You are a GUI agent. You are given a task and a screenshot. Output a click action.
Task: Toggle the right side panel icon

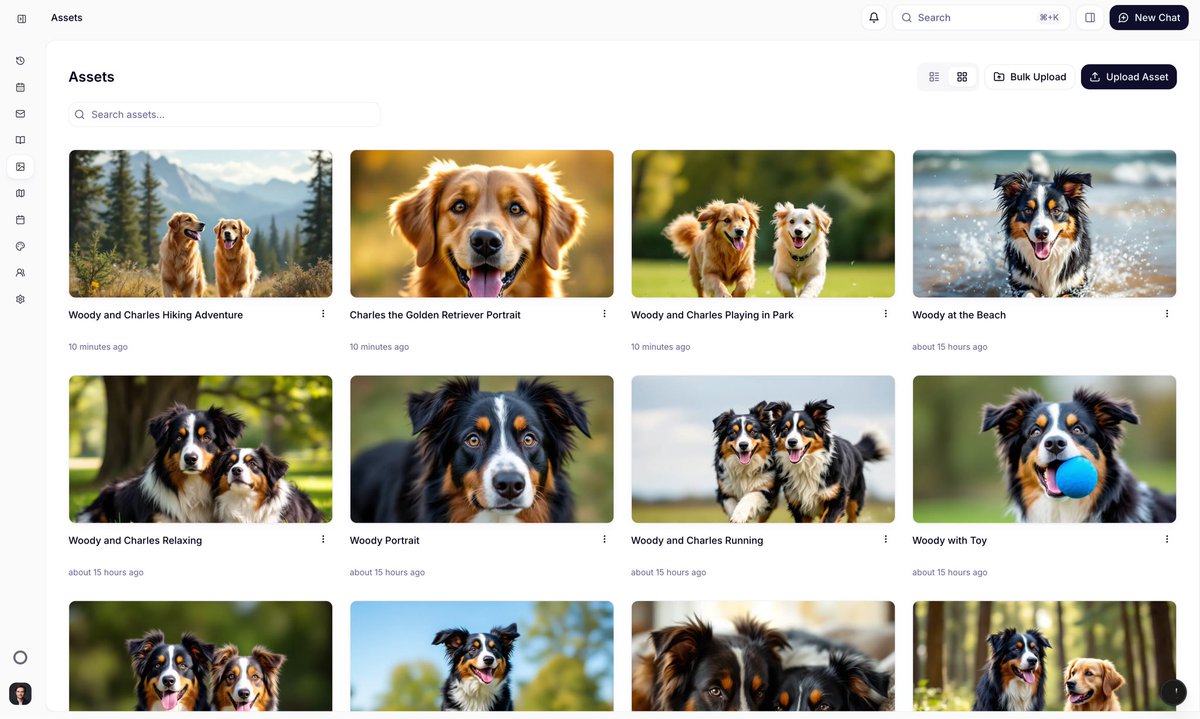click(1090, 18)
